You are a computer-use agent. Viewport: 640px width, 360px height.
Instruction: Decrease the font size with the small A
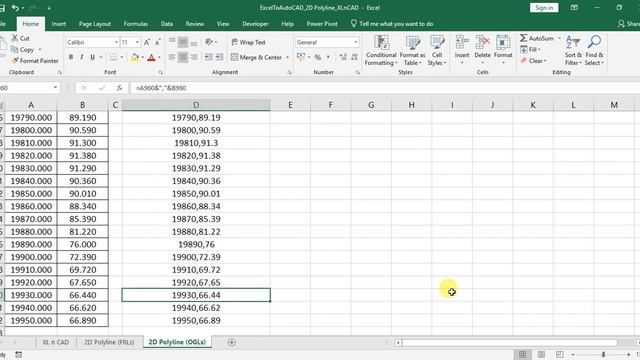pos(158,42)
